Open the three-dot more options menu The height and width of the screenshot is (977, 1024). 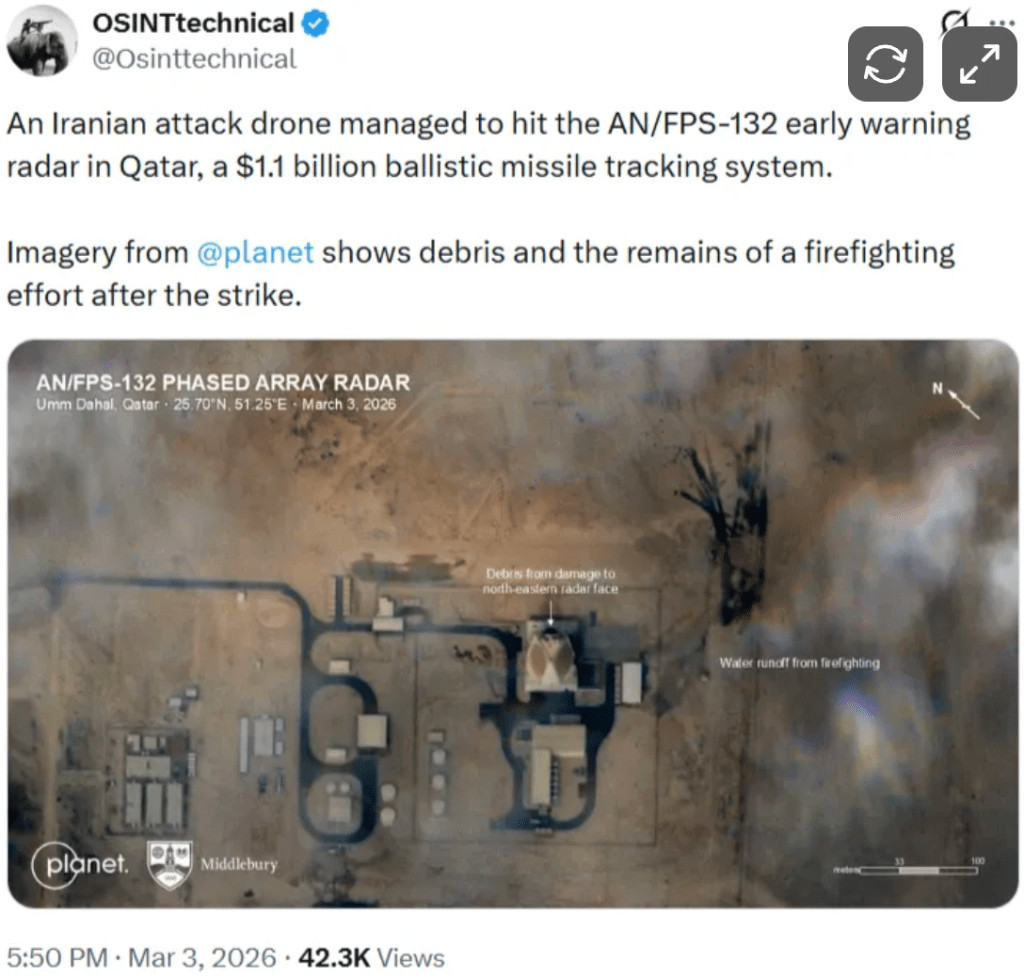(1002, 22)
